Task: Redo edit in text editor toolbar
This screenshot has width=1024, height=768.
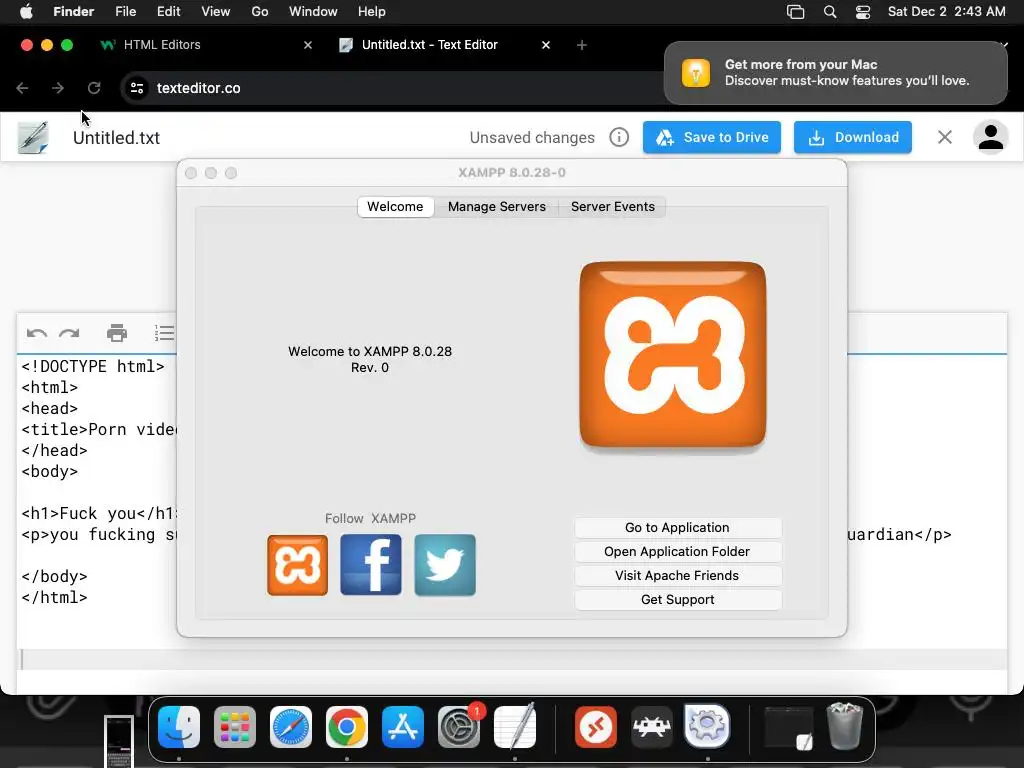Action: click(x=69, y=333)
